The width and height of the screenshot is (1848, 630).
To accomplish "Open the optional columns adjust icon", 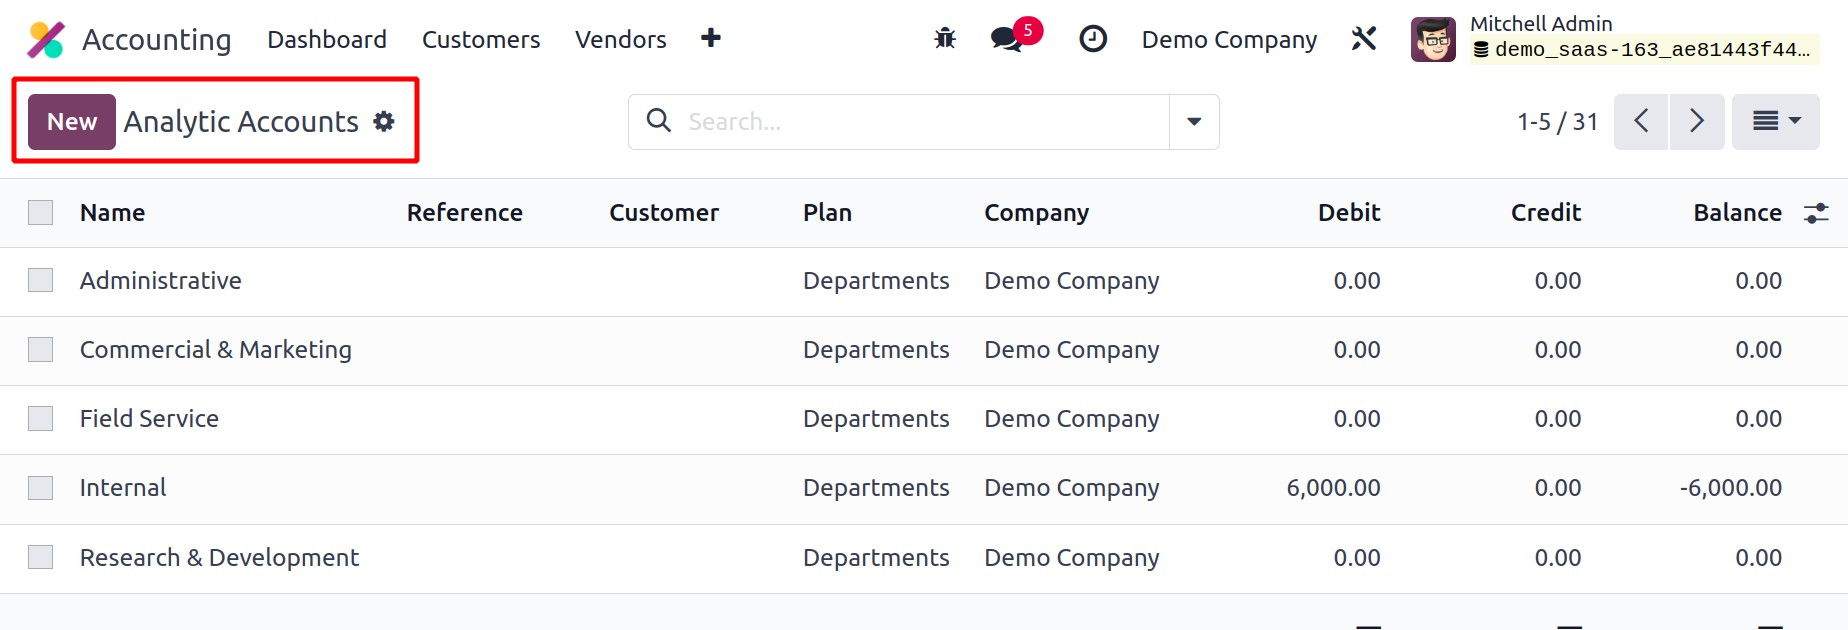I will [1816, 213].
